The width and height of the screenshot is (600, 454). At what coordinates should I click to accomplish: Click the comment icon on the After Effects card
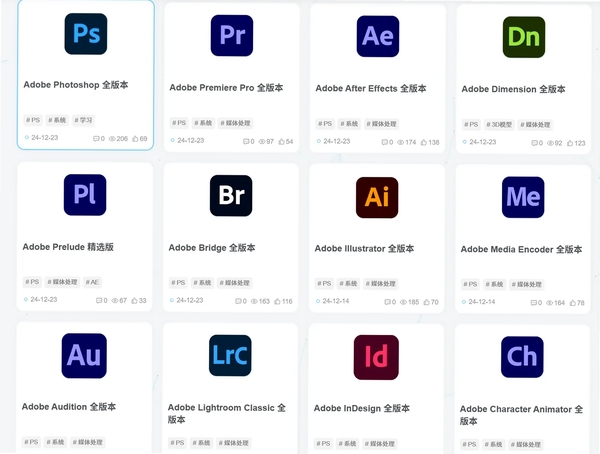pyautogui.click(x=385, y=142)
